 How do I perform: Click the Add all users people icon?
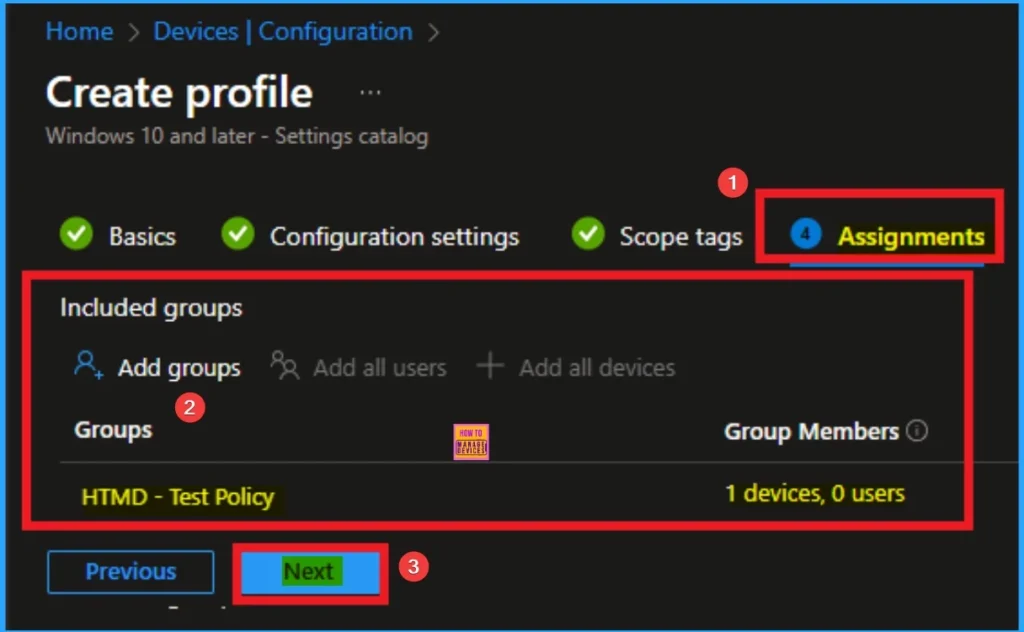285,366
